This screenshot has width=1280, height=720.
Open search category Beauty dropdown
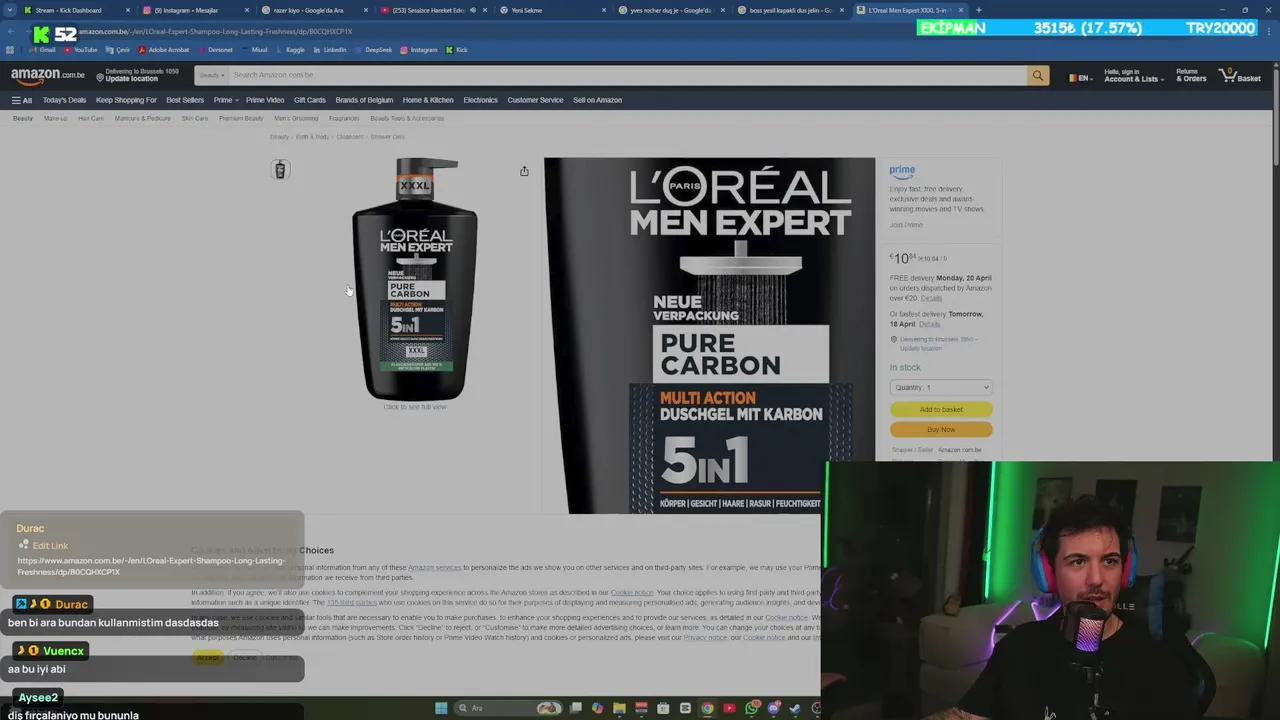pos(211,75)
